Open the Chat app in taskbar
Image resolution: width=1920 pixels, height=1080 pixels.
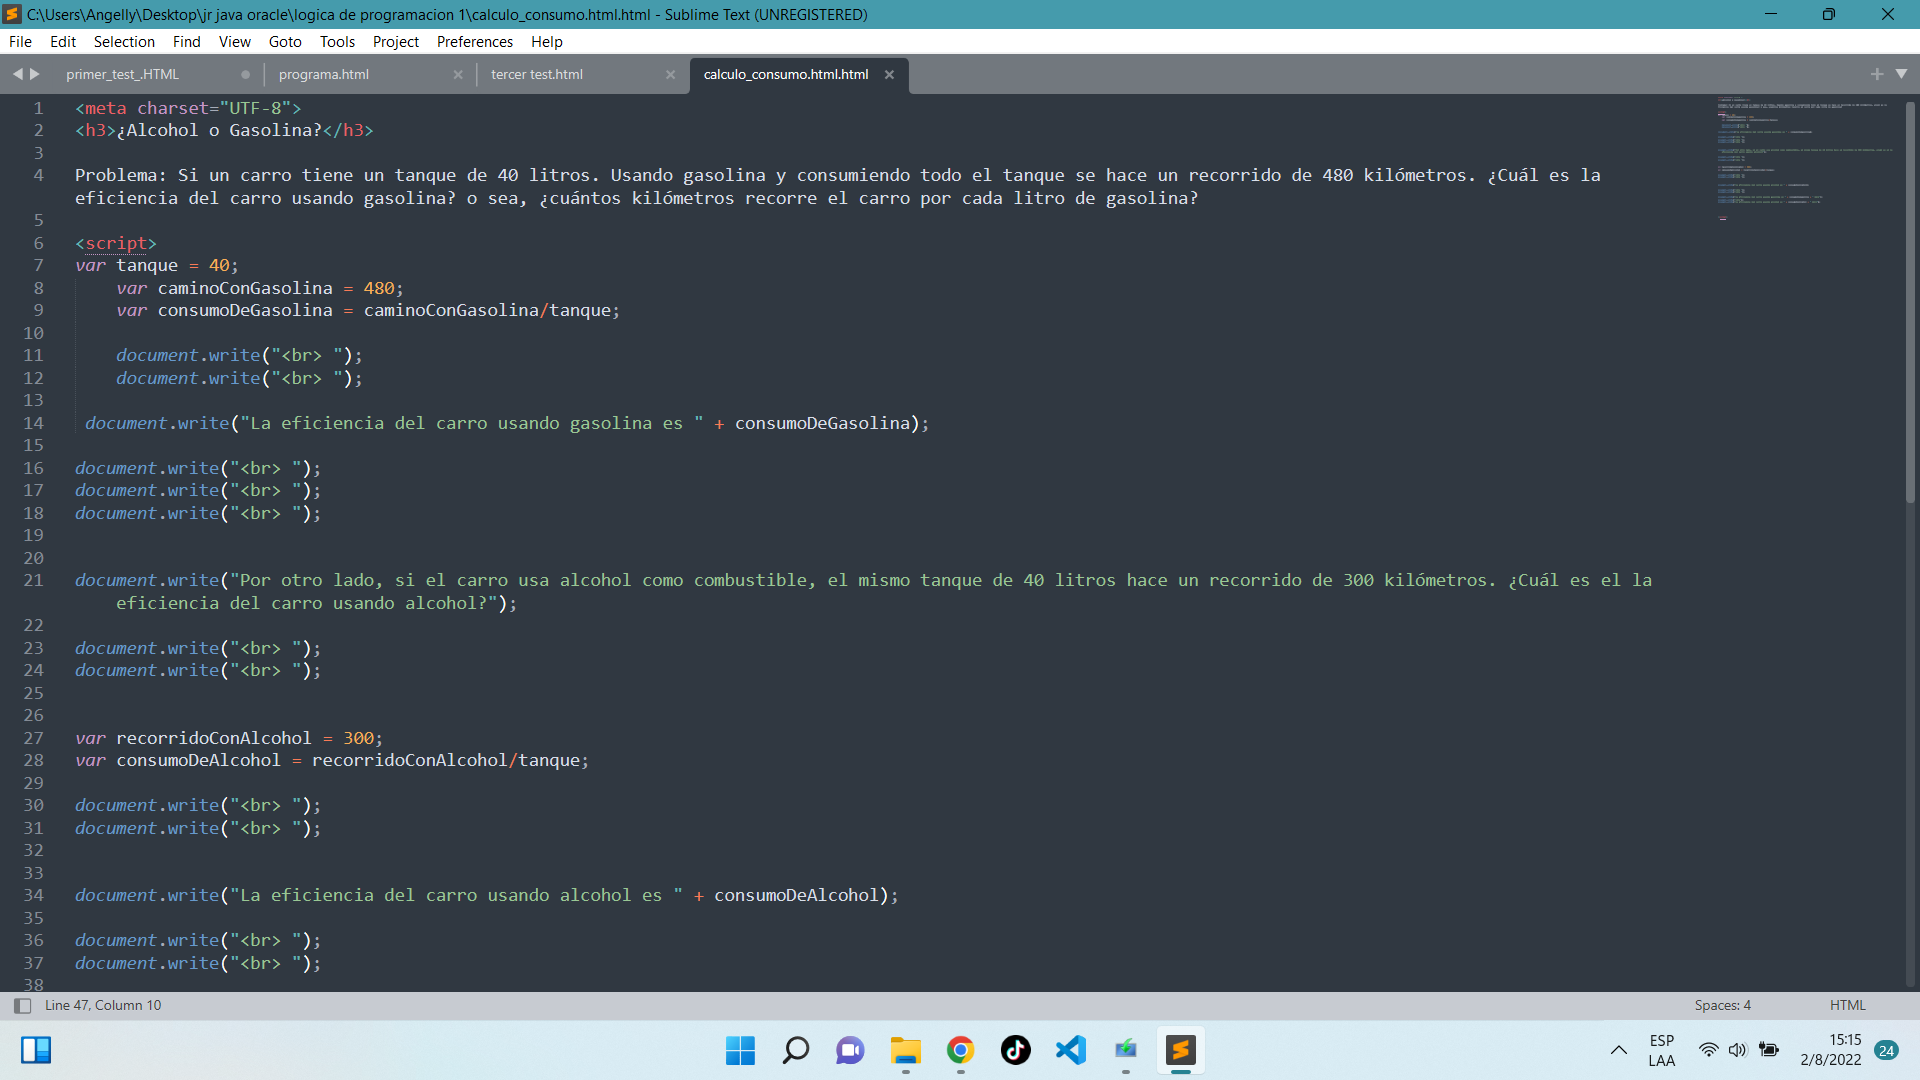click(x=850, y=1050)
